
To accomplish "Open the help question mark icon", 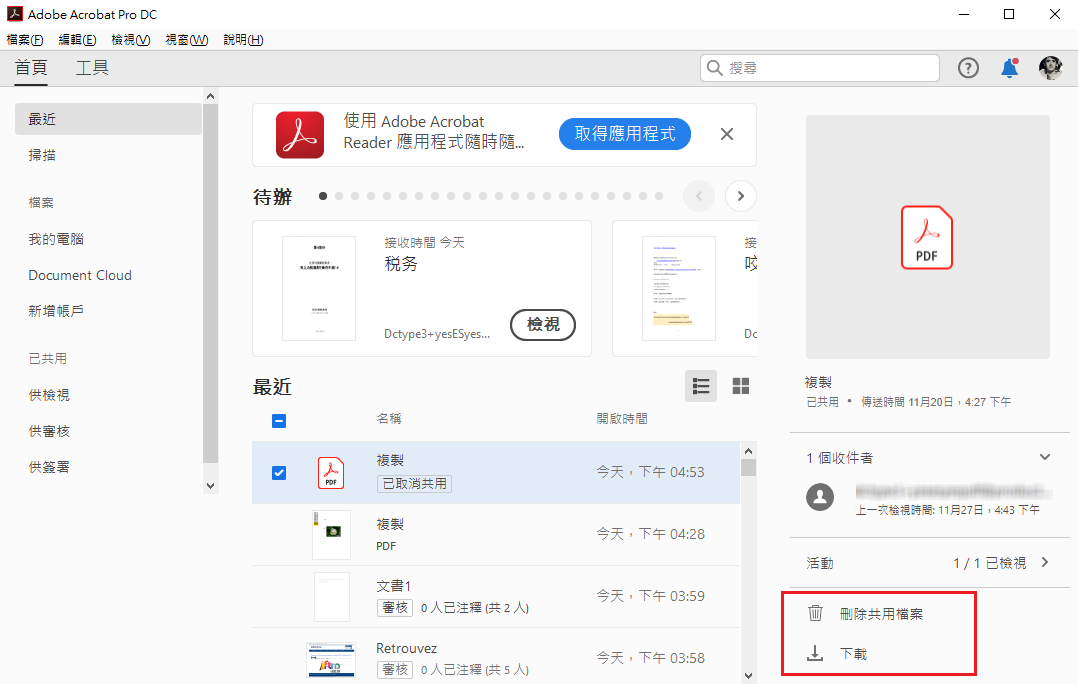I will coord(968,68).
